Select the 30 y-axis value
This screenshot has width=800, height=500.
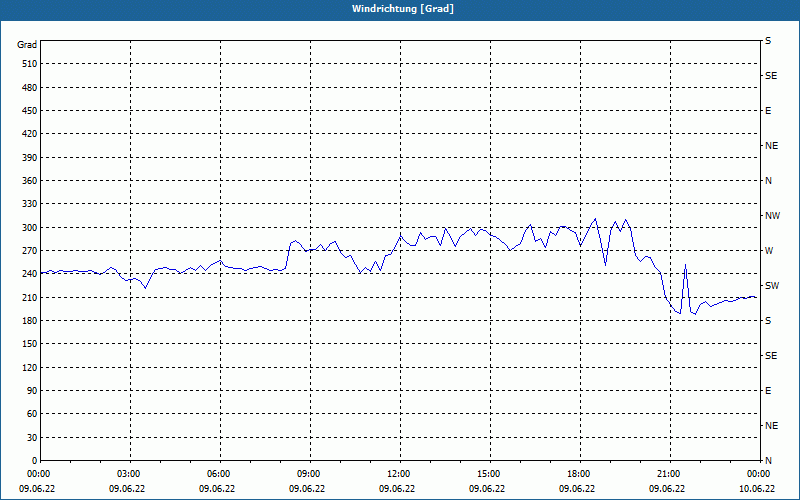click(32, 437)
